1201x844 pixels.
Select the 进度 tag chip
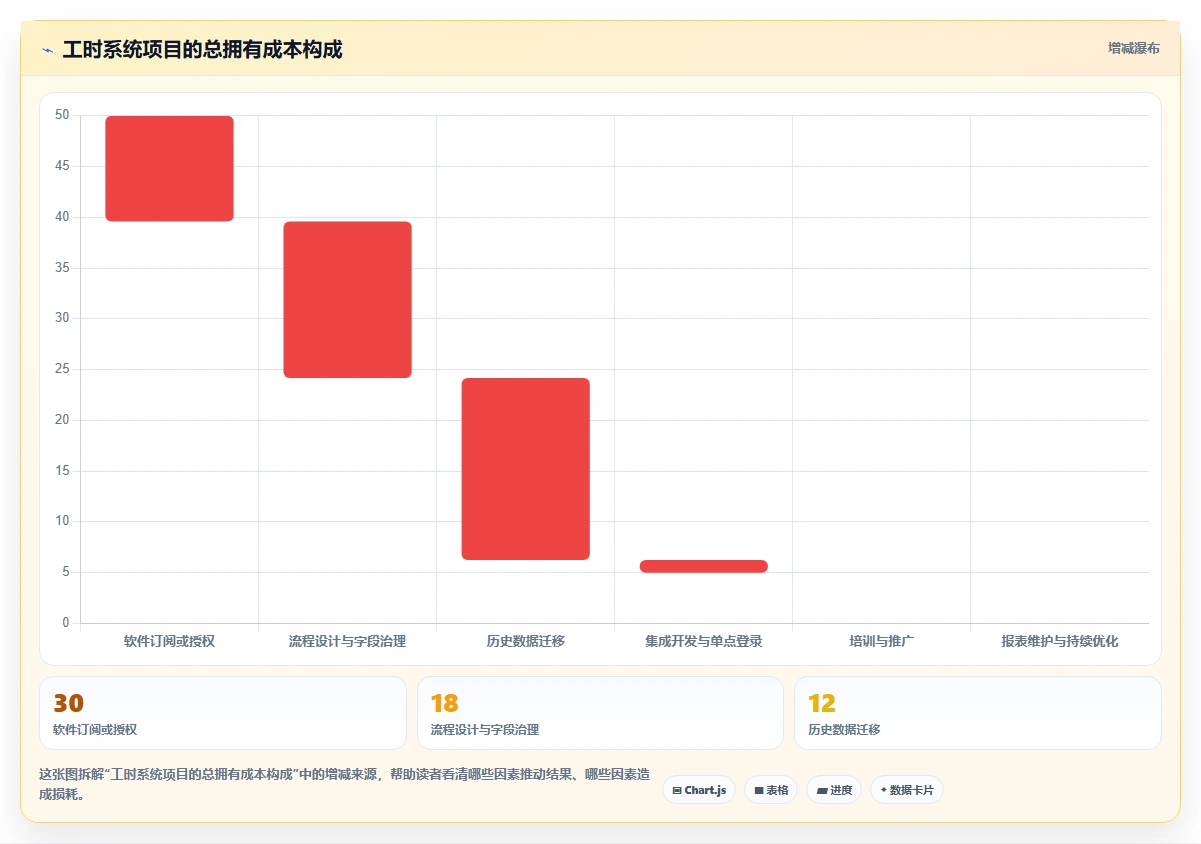click(x=834, y=790)
